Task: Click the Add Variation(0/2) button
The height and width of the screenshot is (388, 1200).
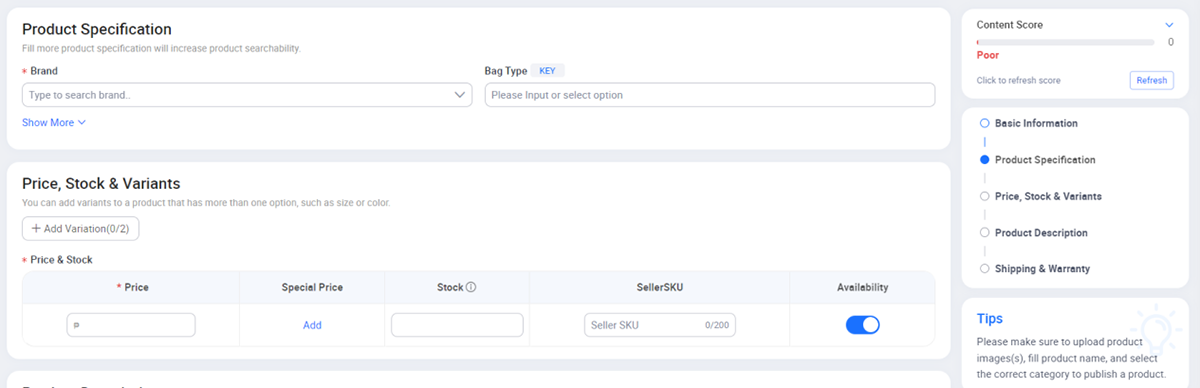Action: 81,229
